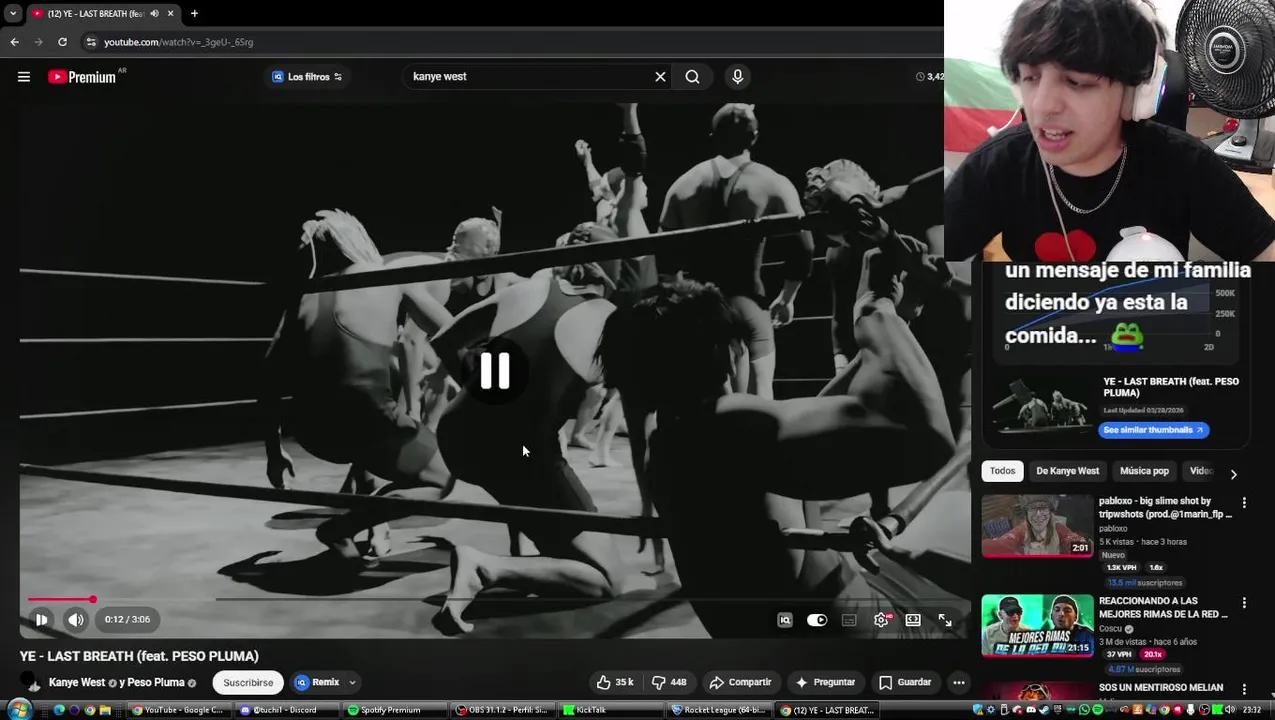Open the site info icon in the address bar
Viewport: 1275px width, 720px height.
click(91, 42)
